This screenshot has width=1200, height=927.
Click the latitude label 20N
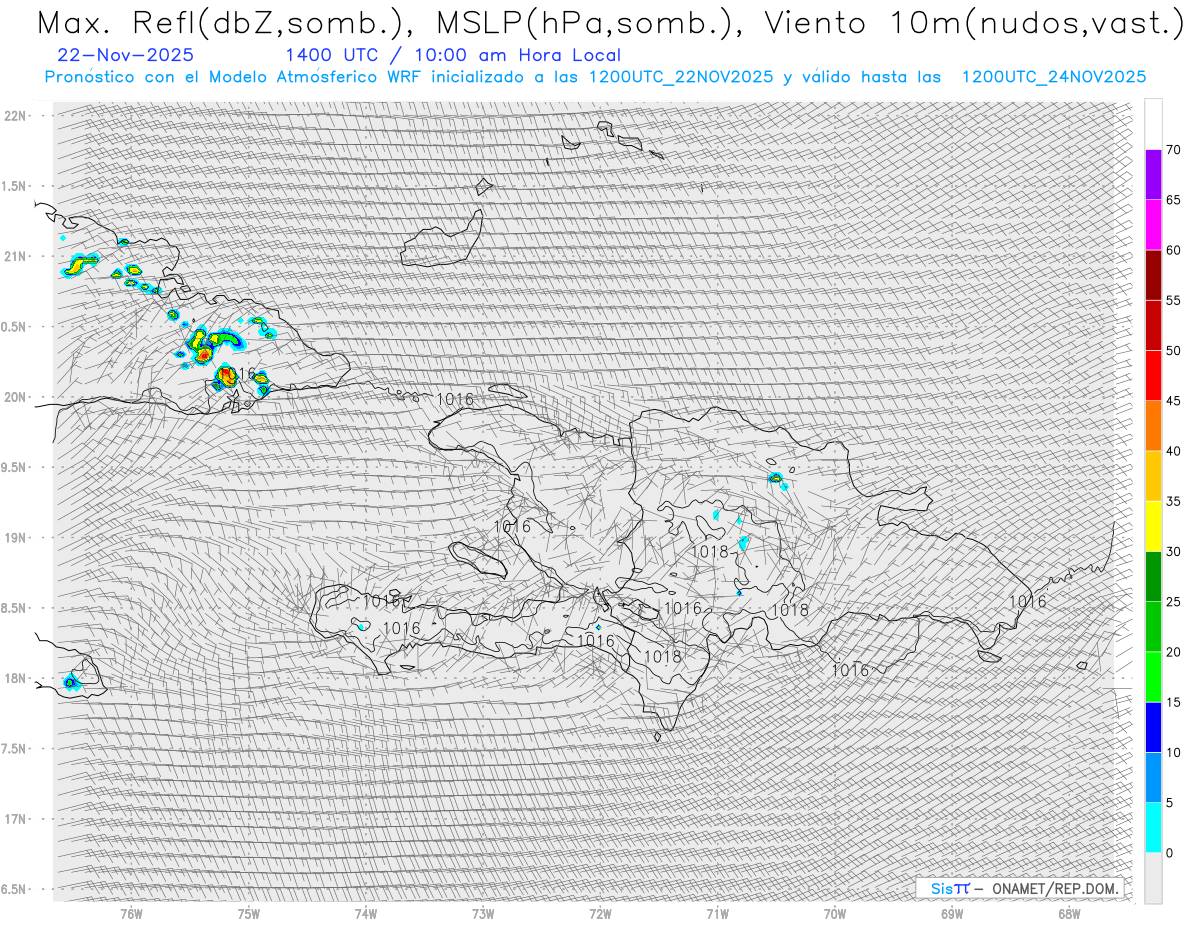[15, 397]
